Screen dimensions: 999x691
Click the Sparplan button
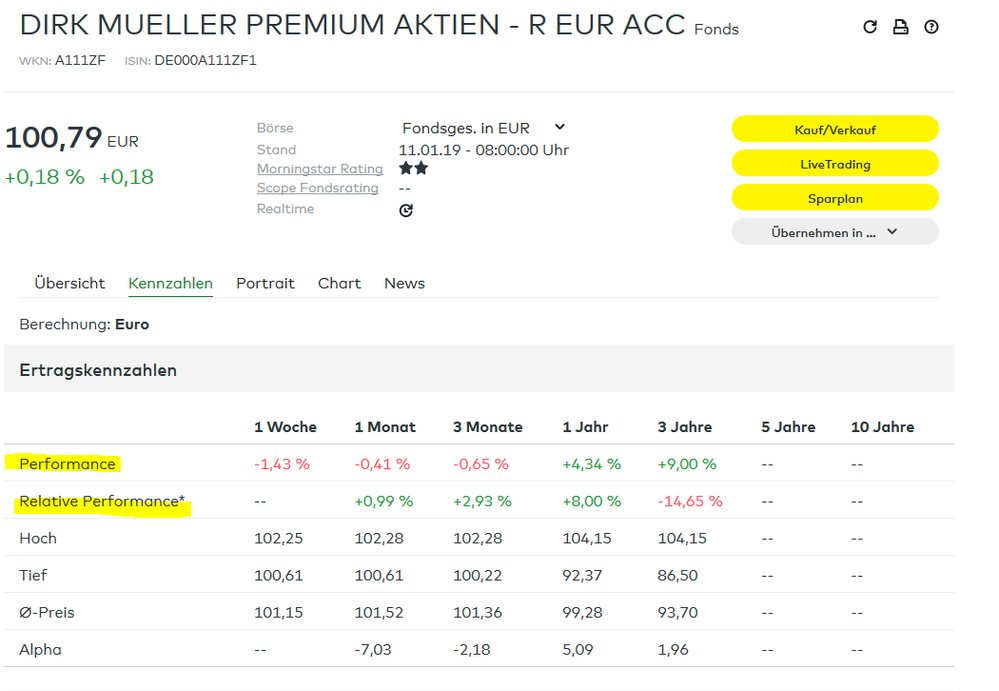point(834,197)
